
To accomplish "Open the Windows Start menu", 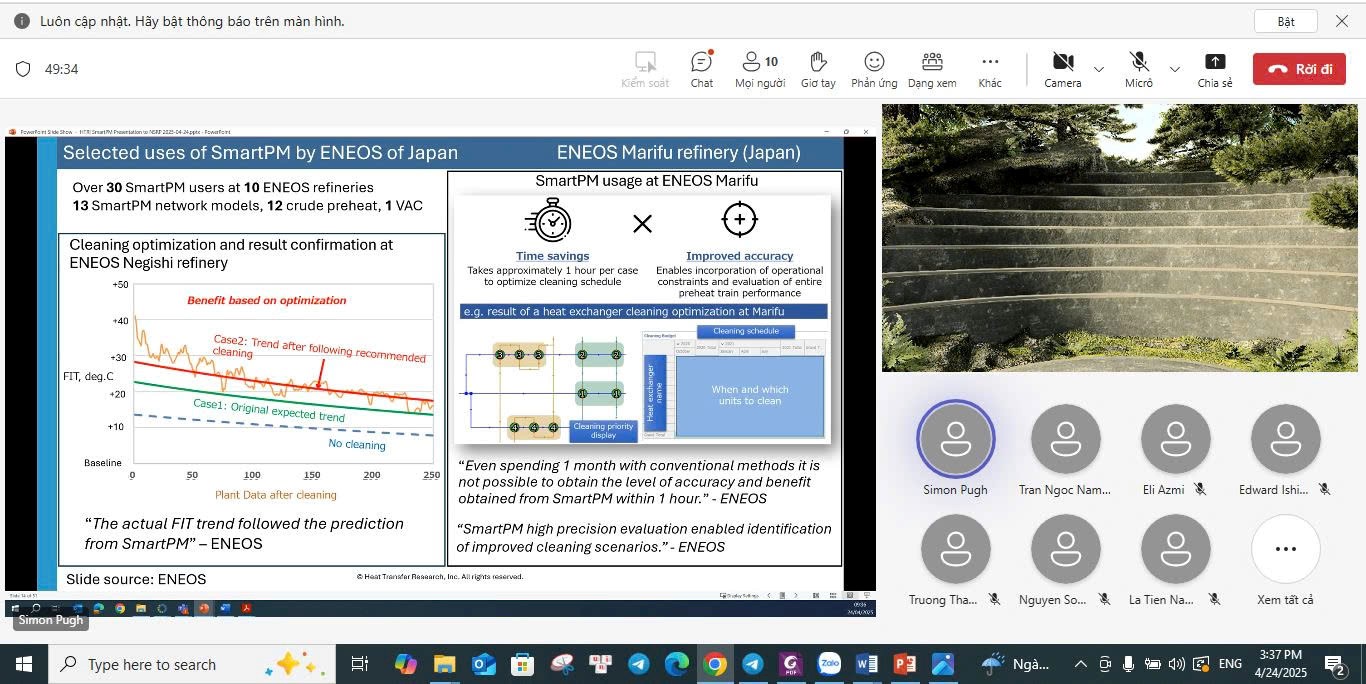I will pos(23,664).
